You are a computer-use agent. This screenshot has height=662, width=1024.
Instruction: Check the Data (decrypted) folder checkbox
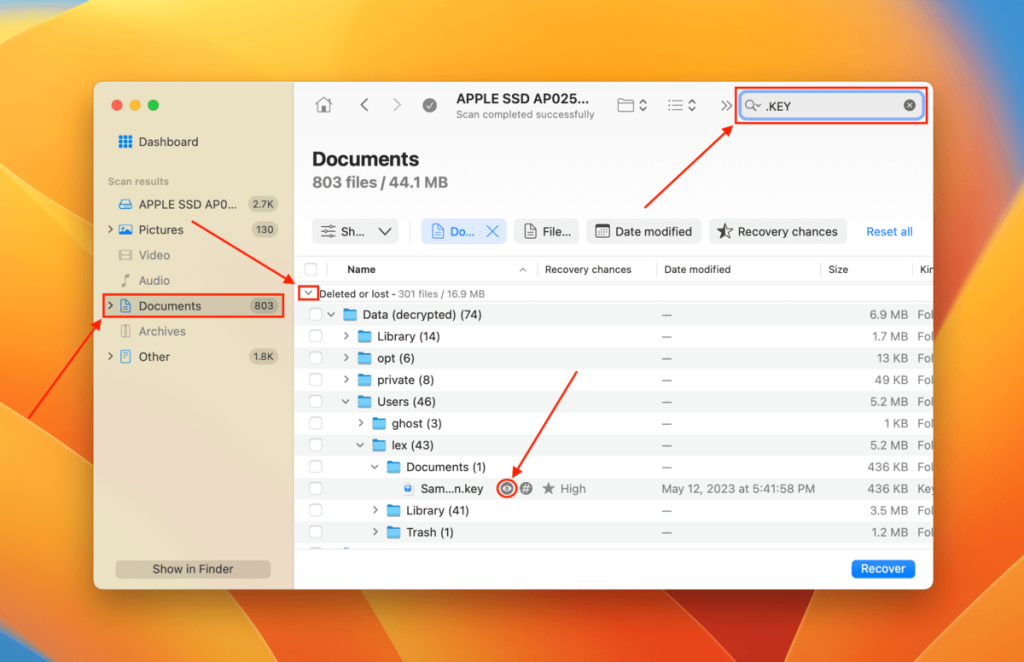pyautogui.click(x=315, y=315)
